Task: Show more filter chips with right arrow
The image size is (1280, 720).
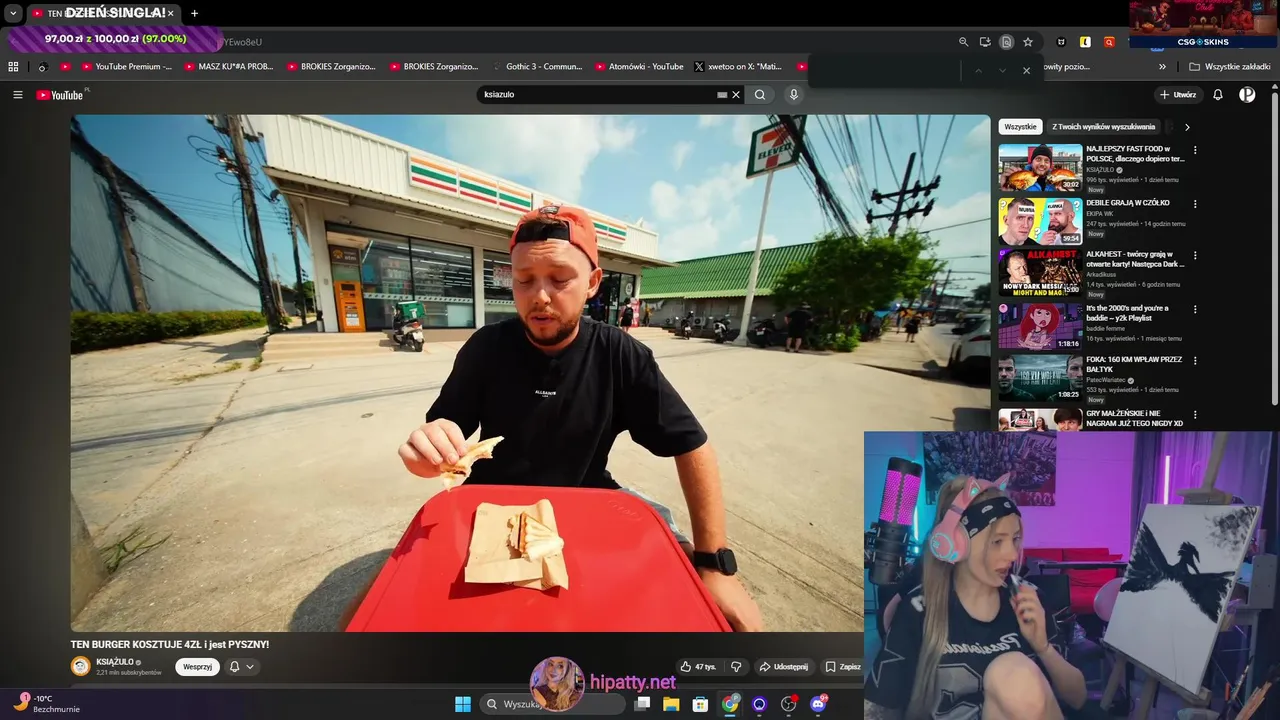Action: pos(1187,127)
